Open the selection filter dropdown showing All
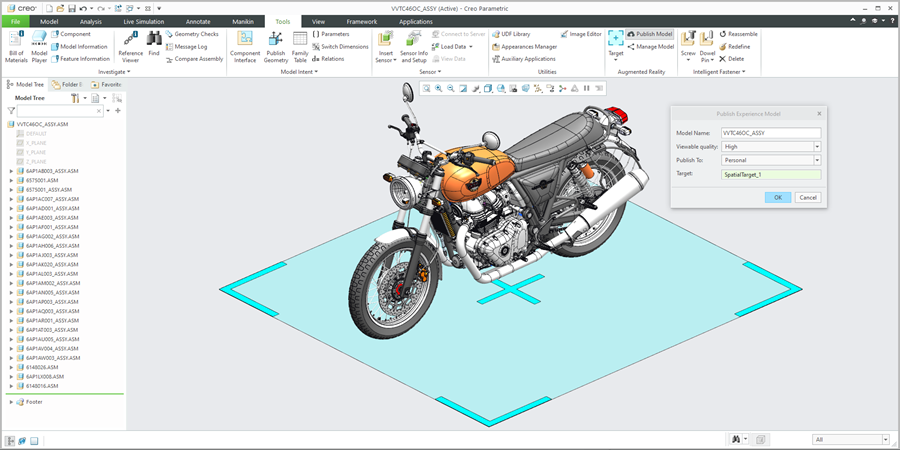 885,439
